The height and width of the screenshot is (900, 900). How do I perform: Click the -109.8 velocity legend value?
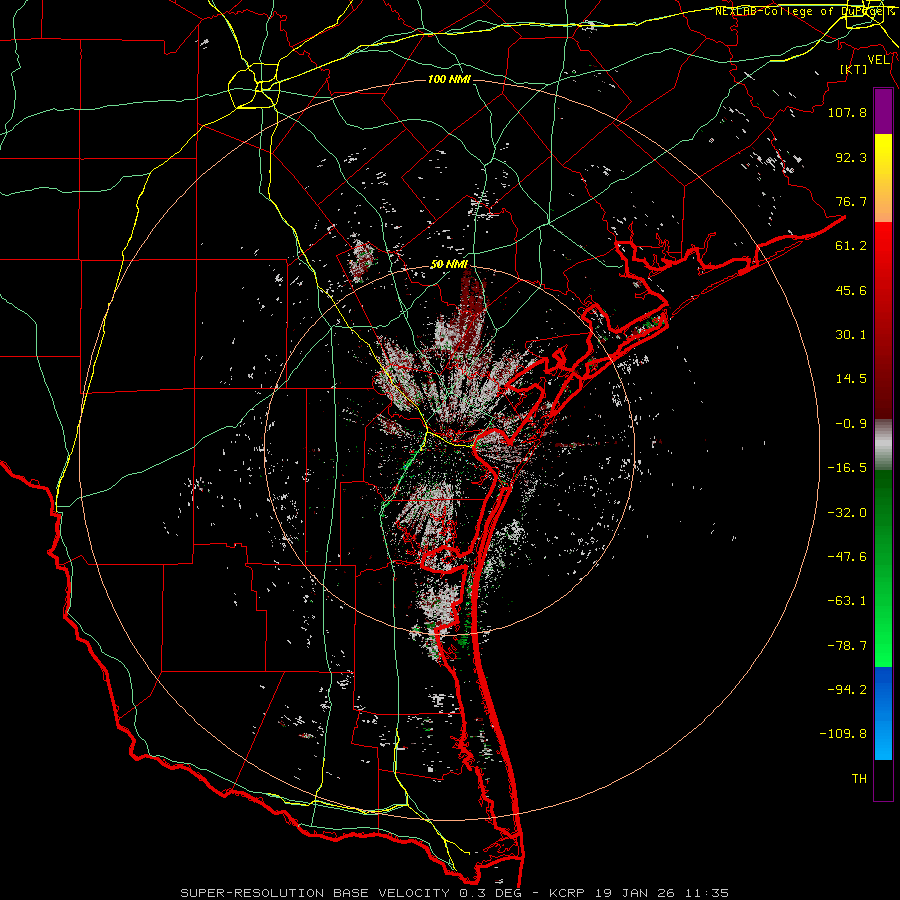(x=843, y=734)
